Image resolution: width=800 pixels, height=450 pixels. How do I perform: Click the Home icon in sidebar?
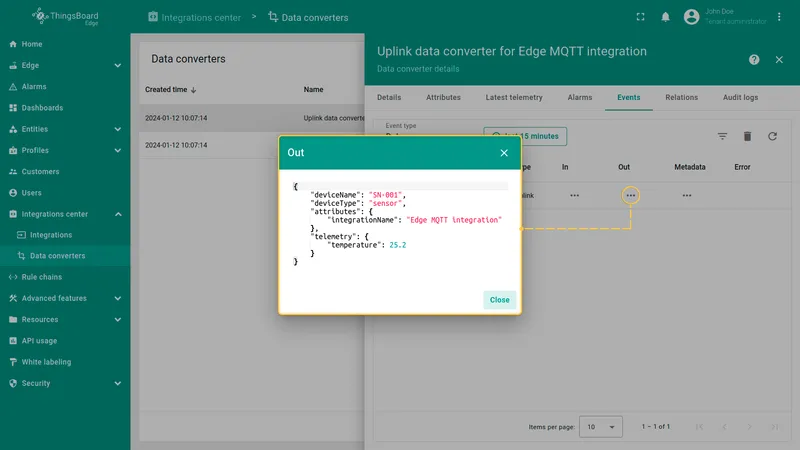13,44
